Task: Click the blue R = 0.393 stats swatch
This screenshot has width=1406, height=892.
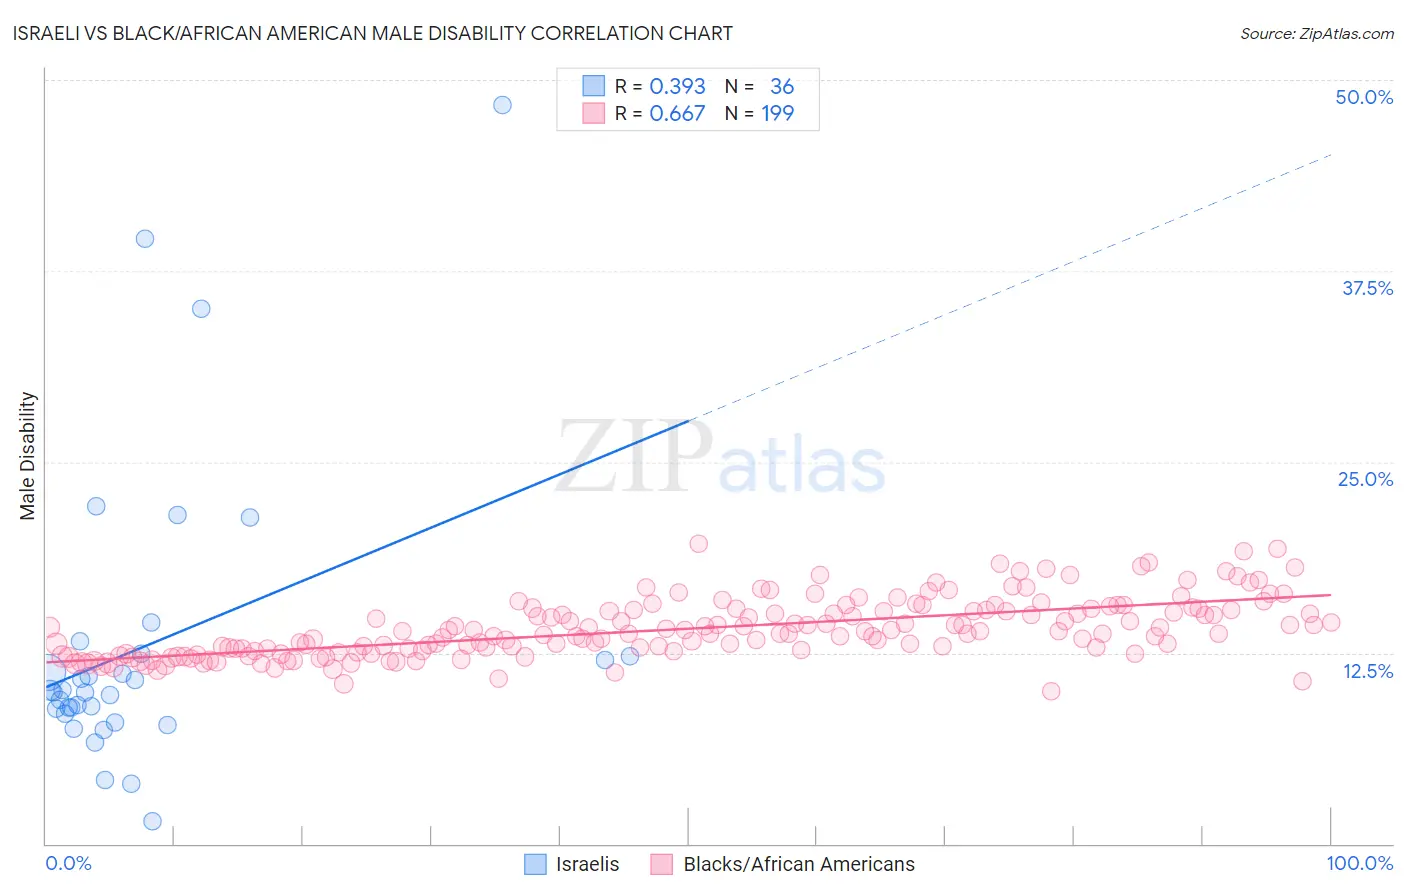Action: point(594,86)
